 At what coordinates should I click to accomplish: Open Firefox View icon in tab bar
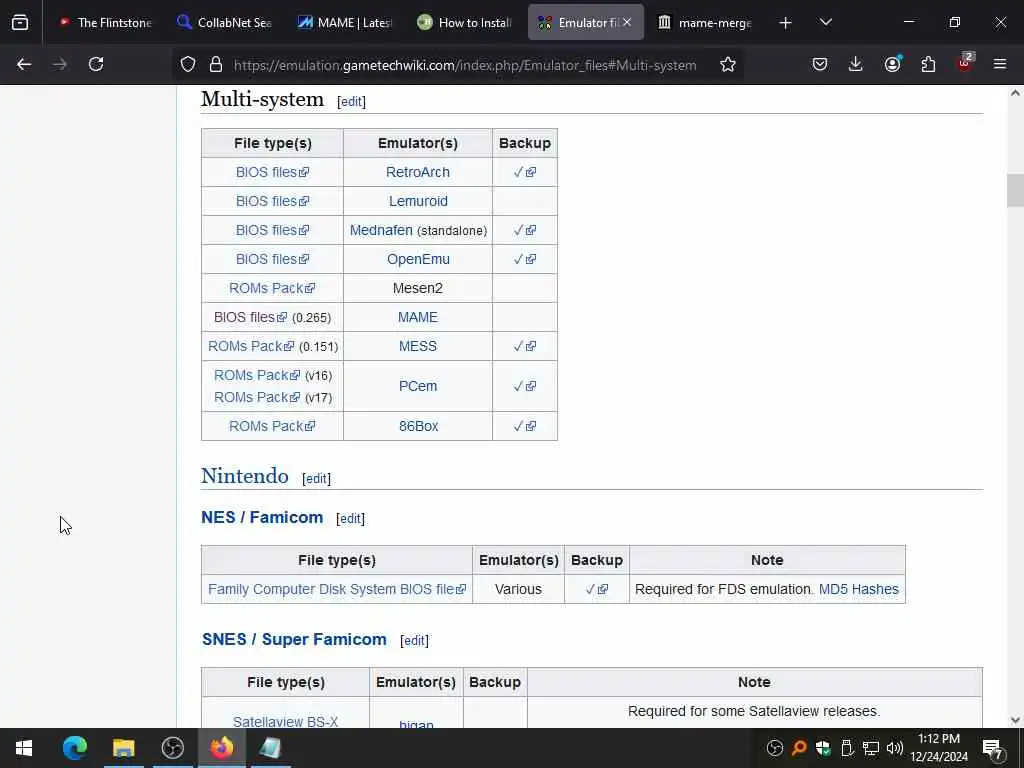[x=20, y=22]
